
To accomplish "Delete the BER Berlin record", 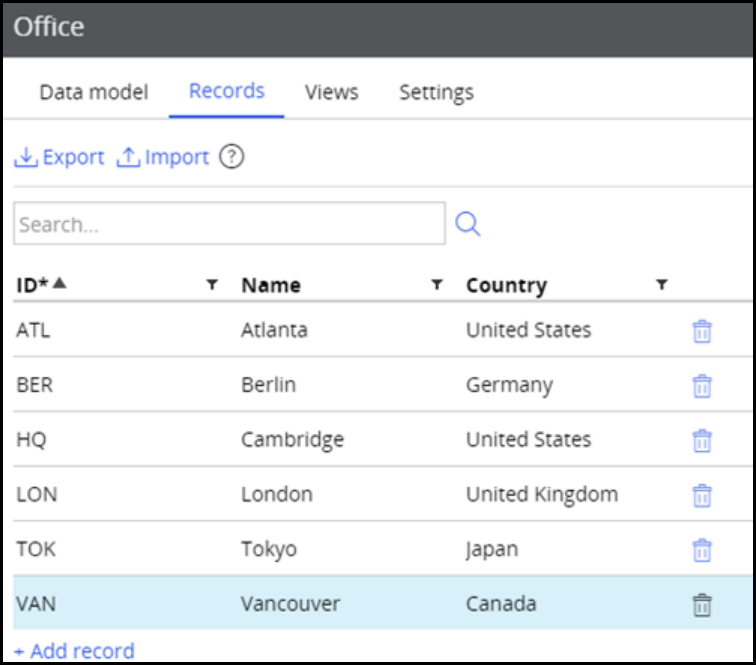I will [702, 386].
